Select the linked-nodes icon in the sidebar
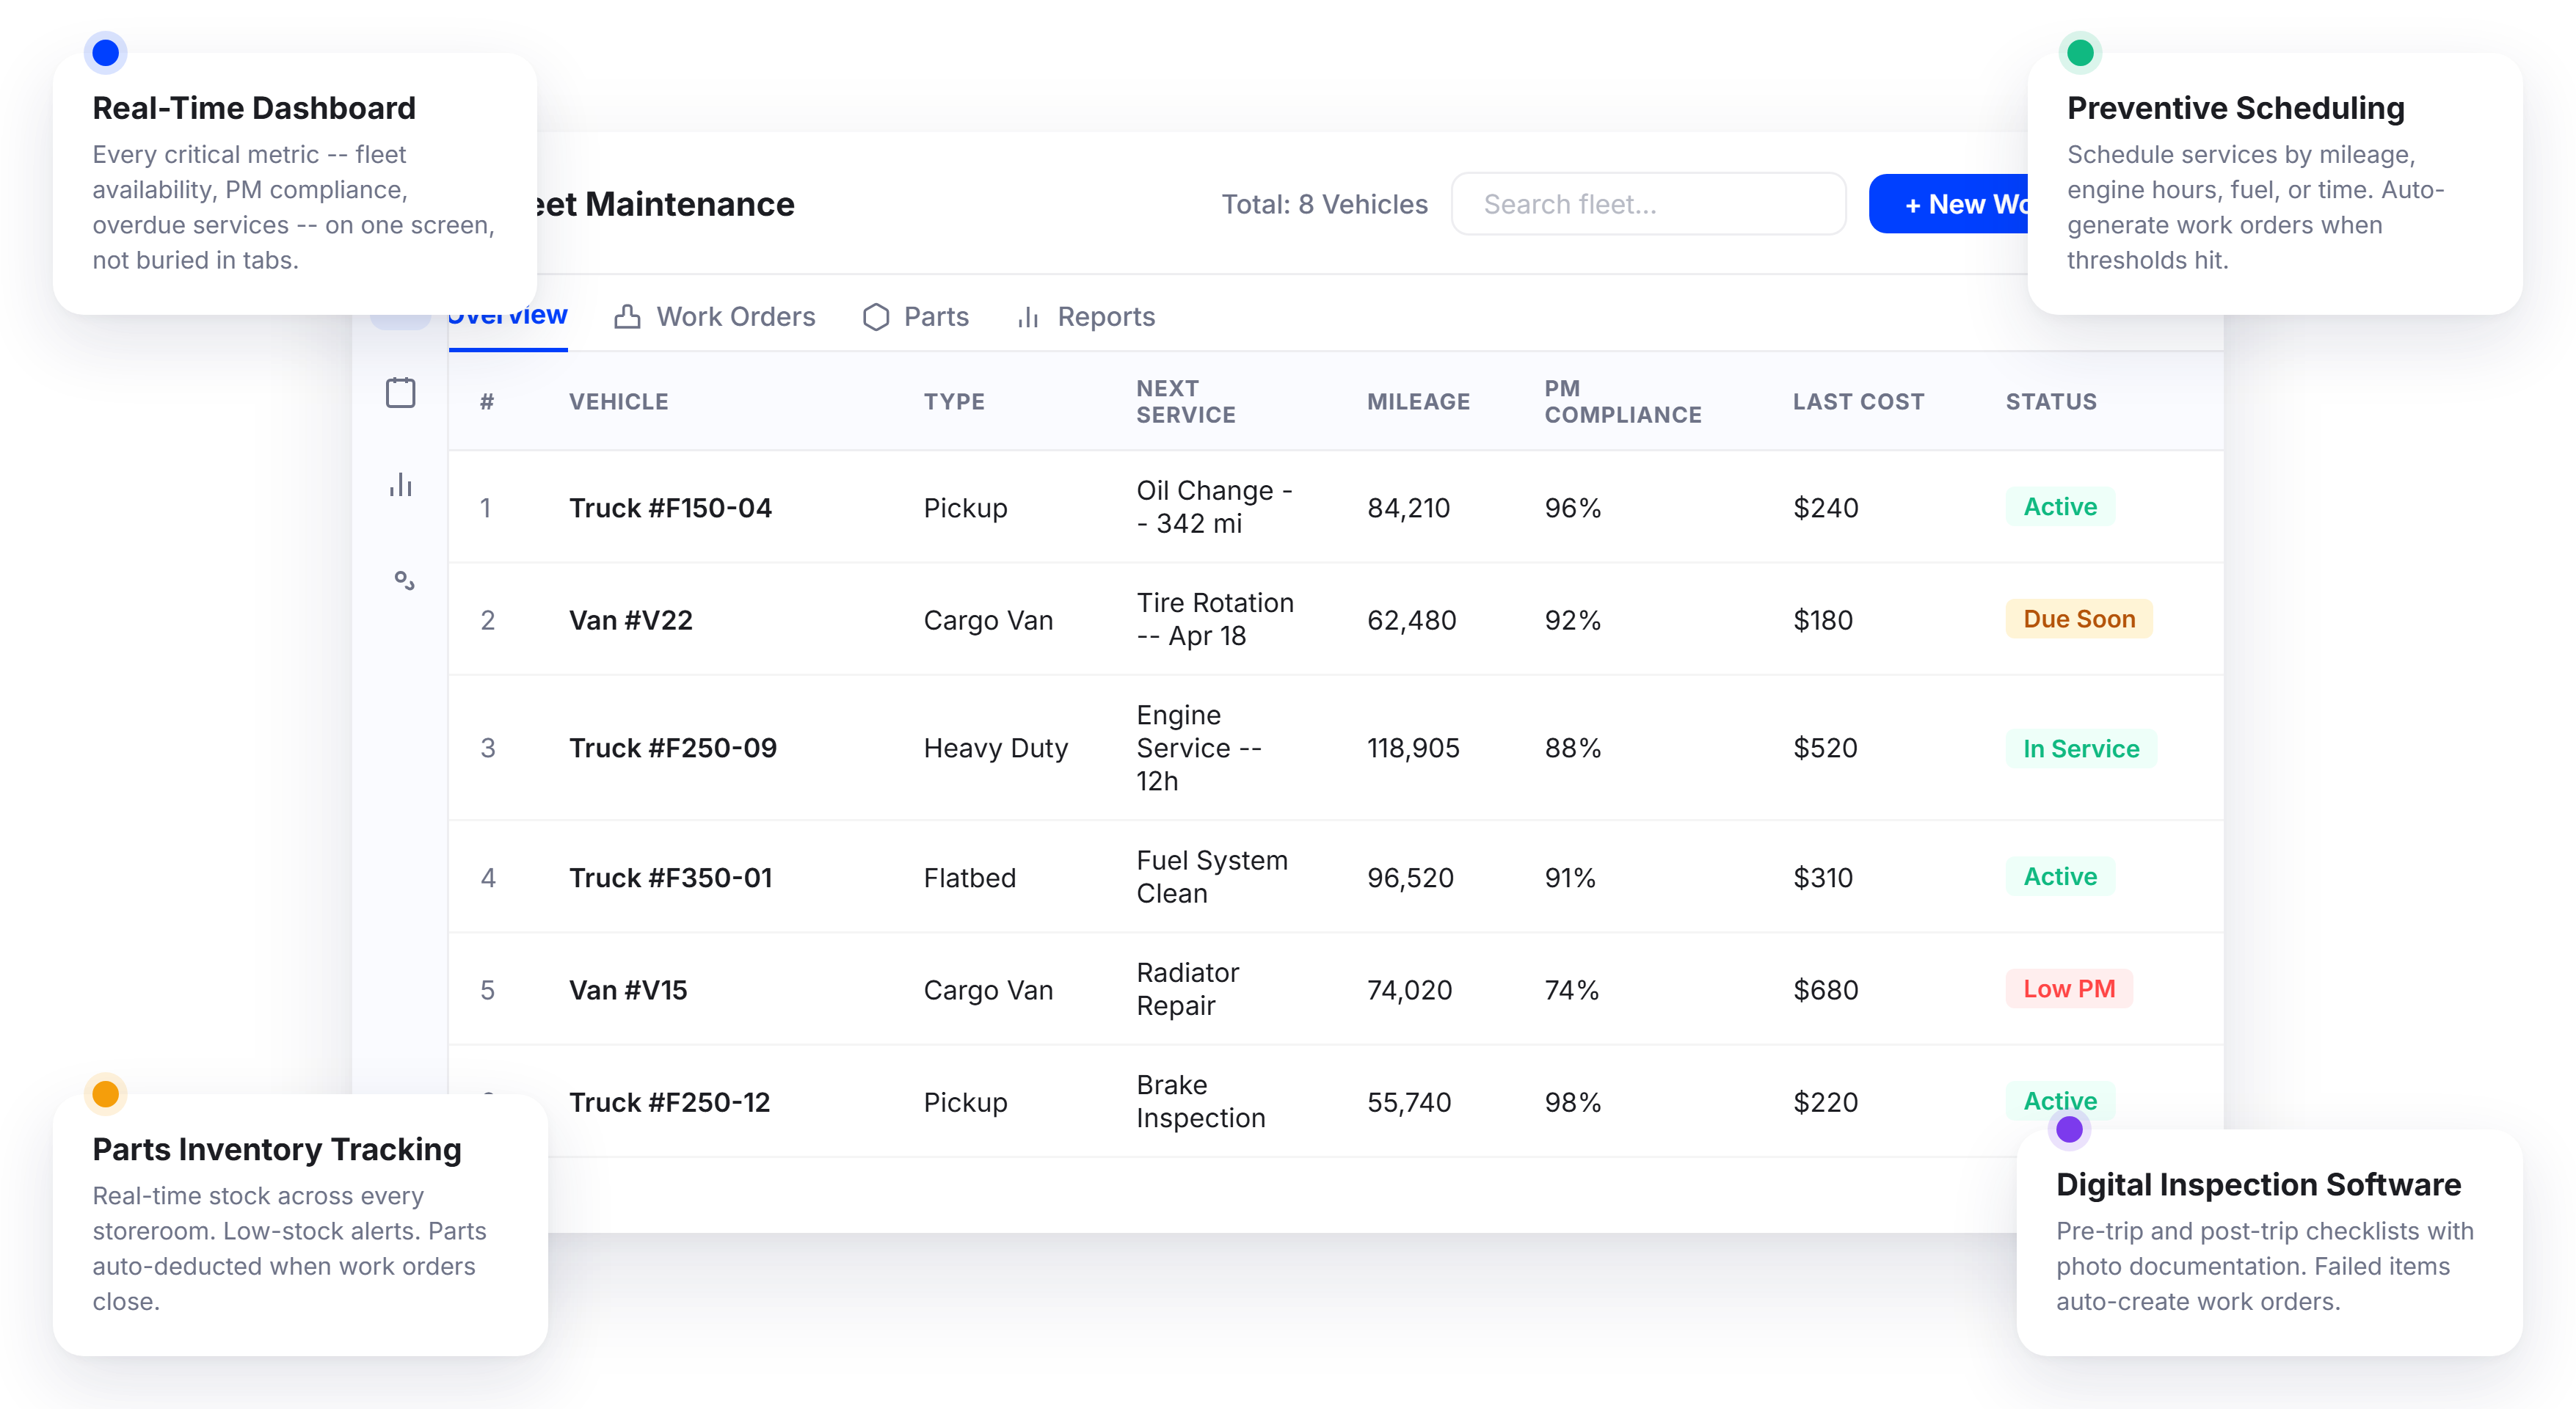 404,580
